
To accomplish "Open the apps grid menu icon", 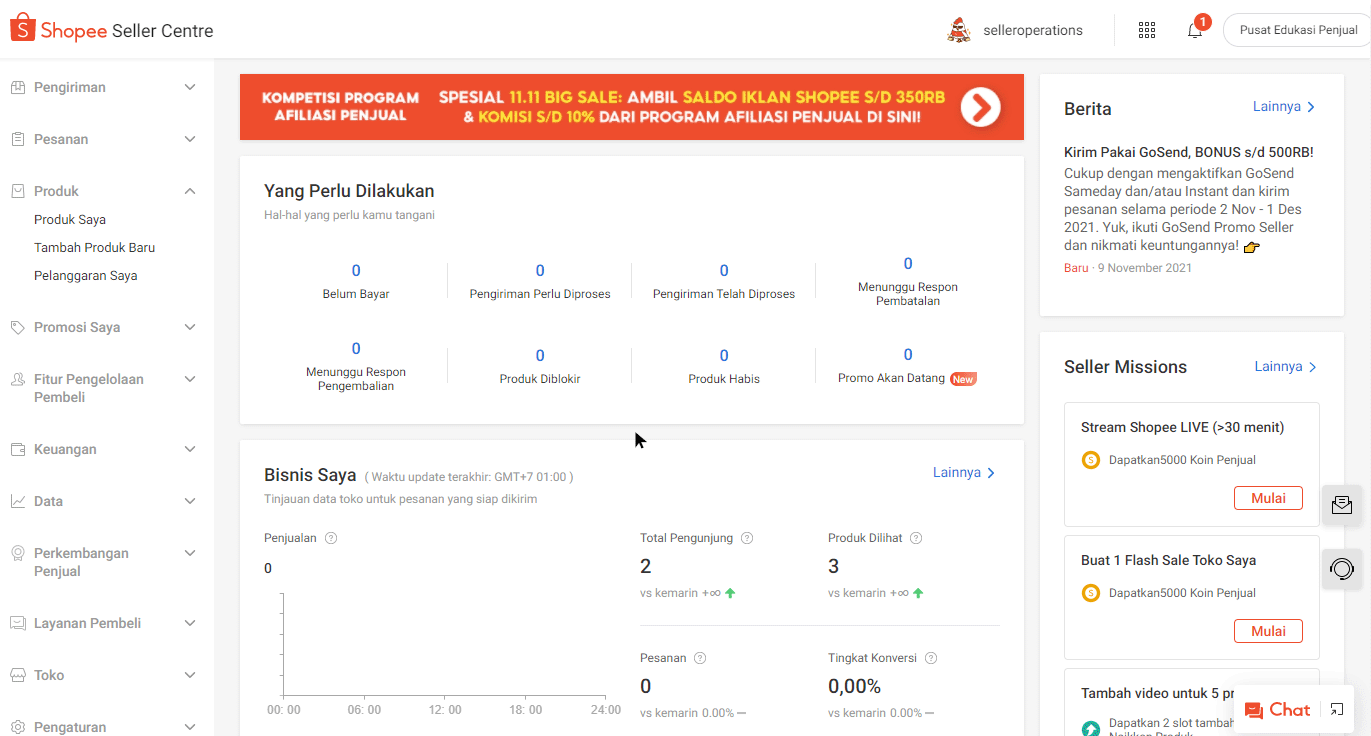I will tap(1147, 30).
